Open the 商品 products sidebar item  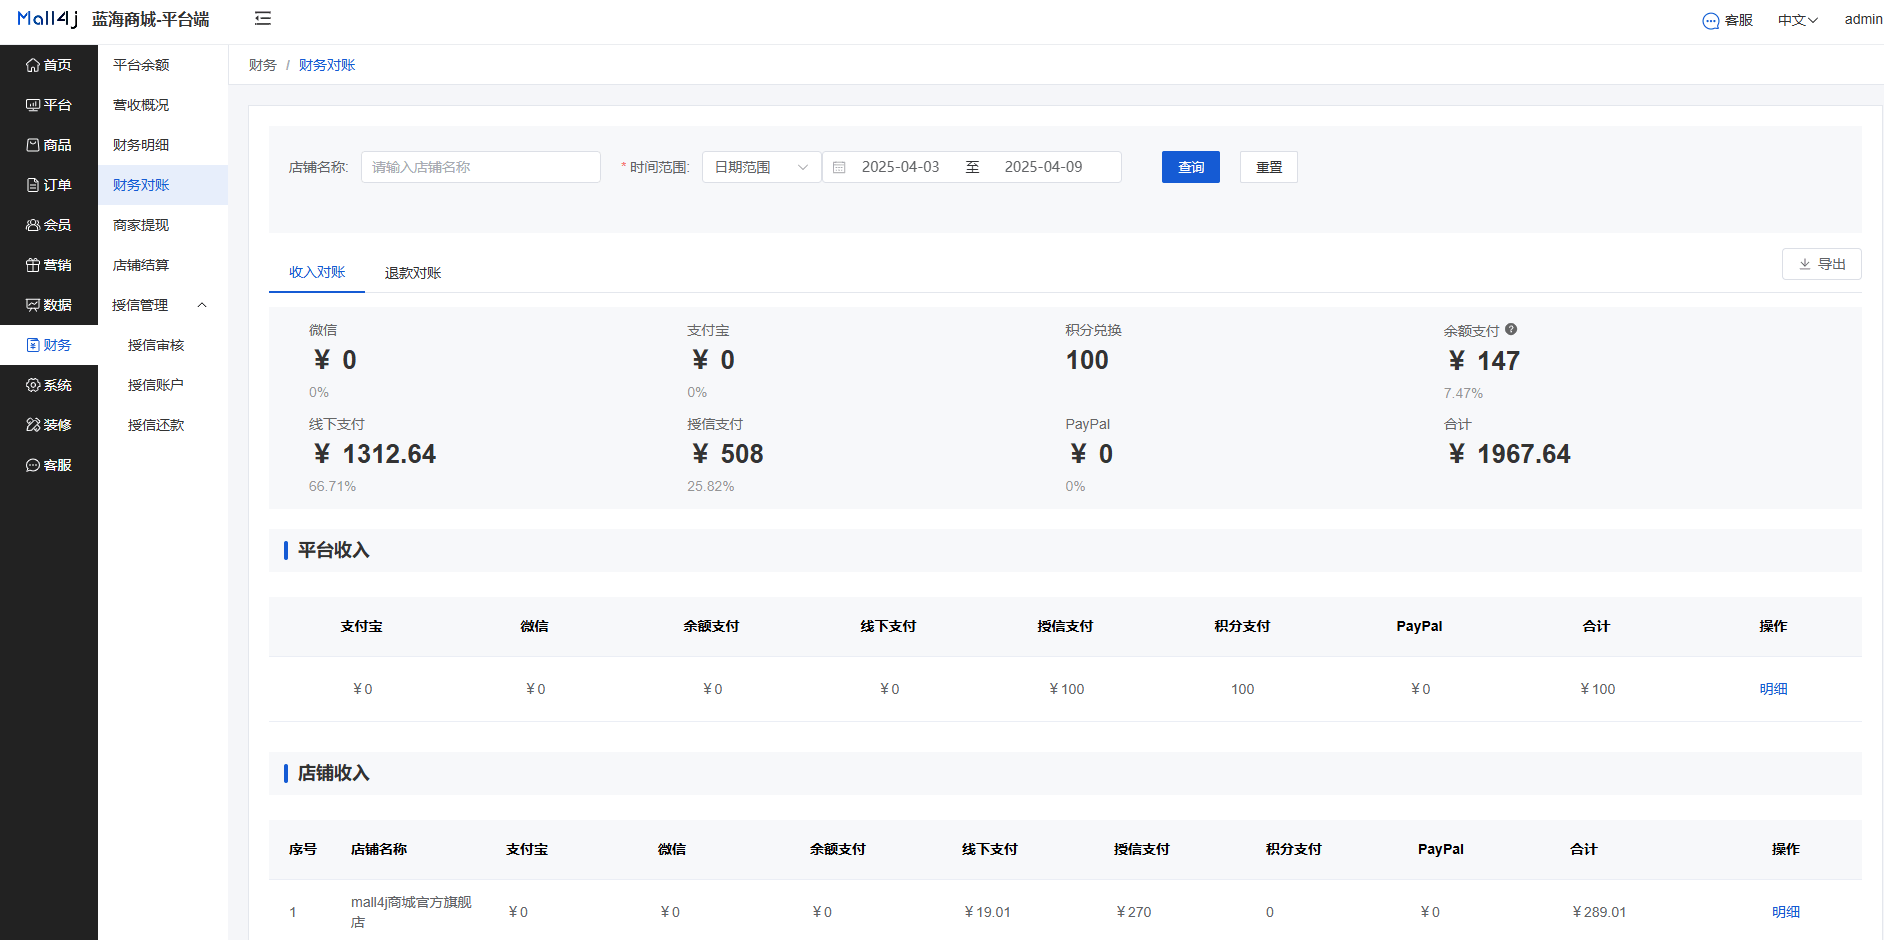49,145
